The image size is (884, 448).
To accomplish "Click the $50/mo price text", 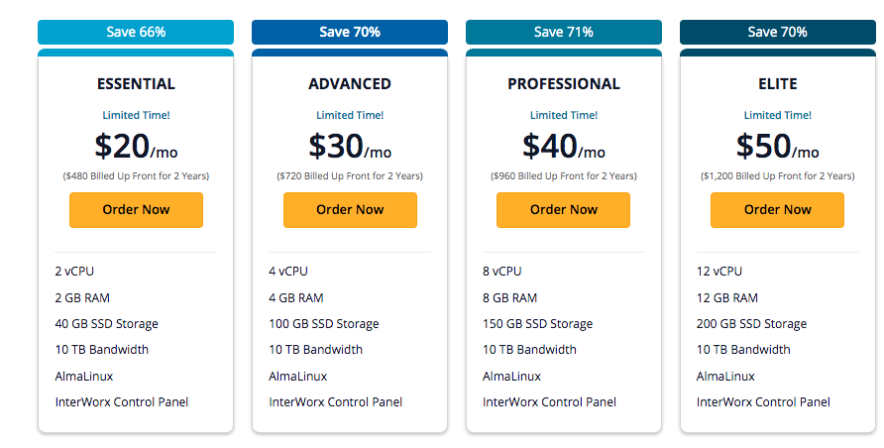I will click(777, 147).
